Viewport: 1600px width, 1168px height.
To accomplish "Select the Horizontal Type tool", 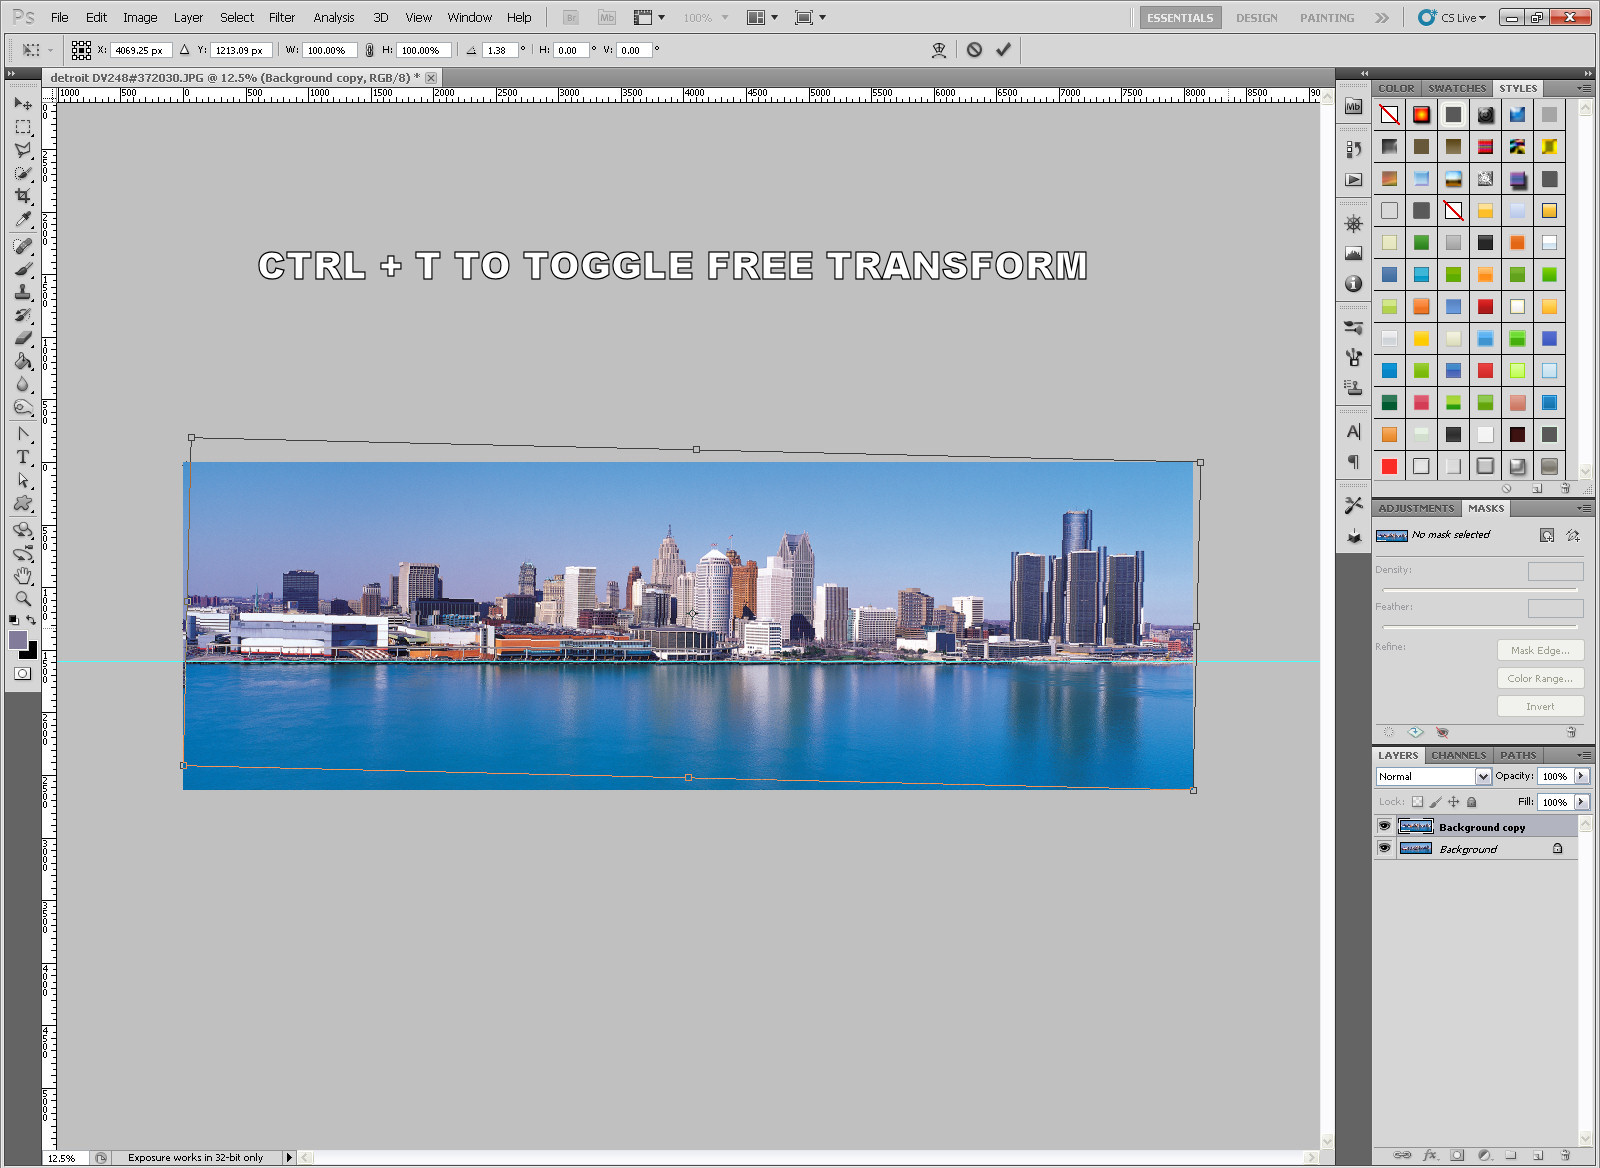I will coord(23,455).
